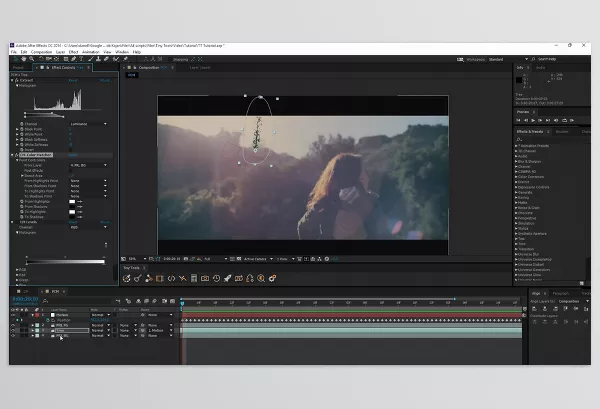Open the Levels Channel RGB dropdown
This screenshot has height=409, width=600.
tap(88, 227)
